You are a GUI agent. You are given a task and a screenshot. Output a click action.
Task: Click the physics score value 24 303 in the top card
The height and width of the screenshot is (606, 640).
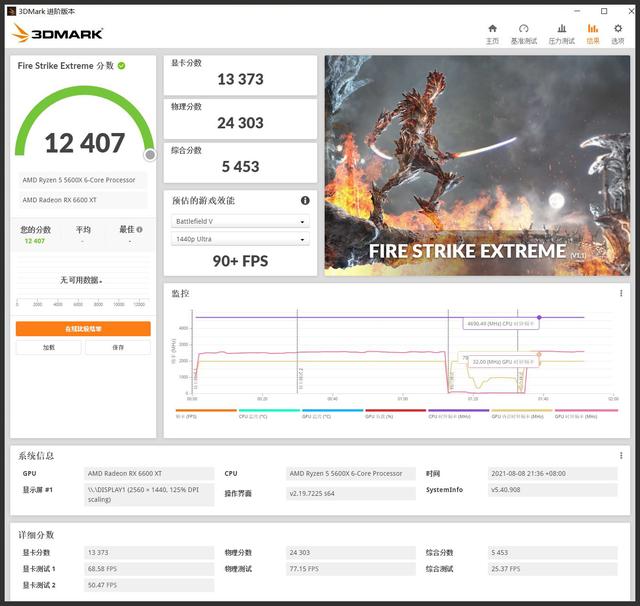coord(240,123)
